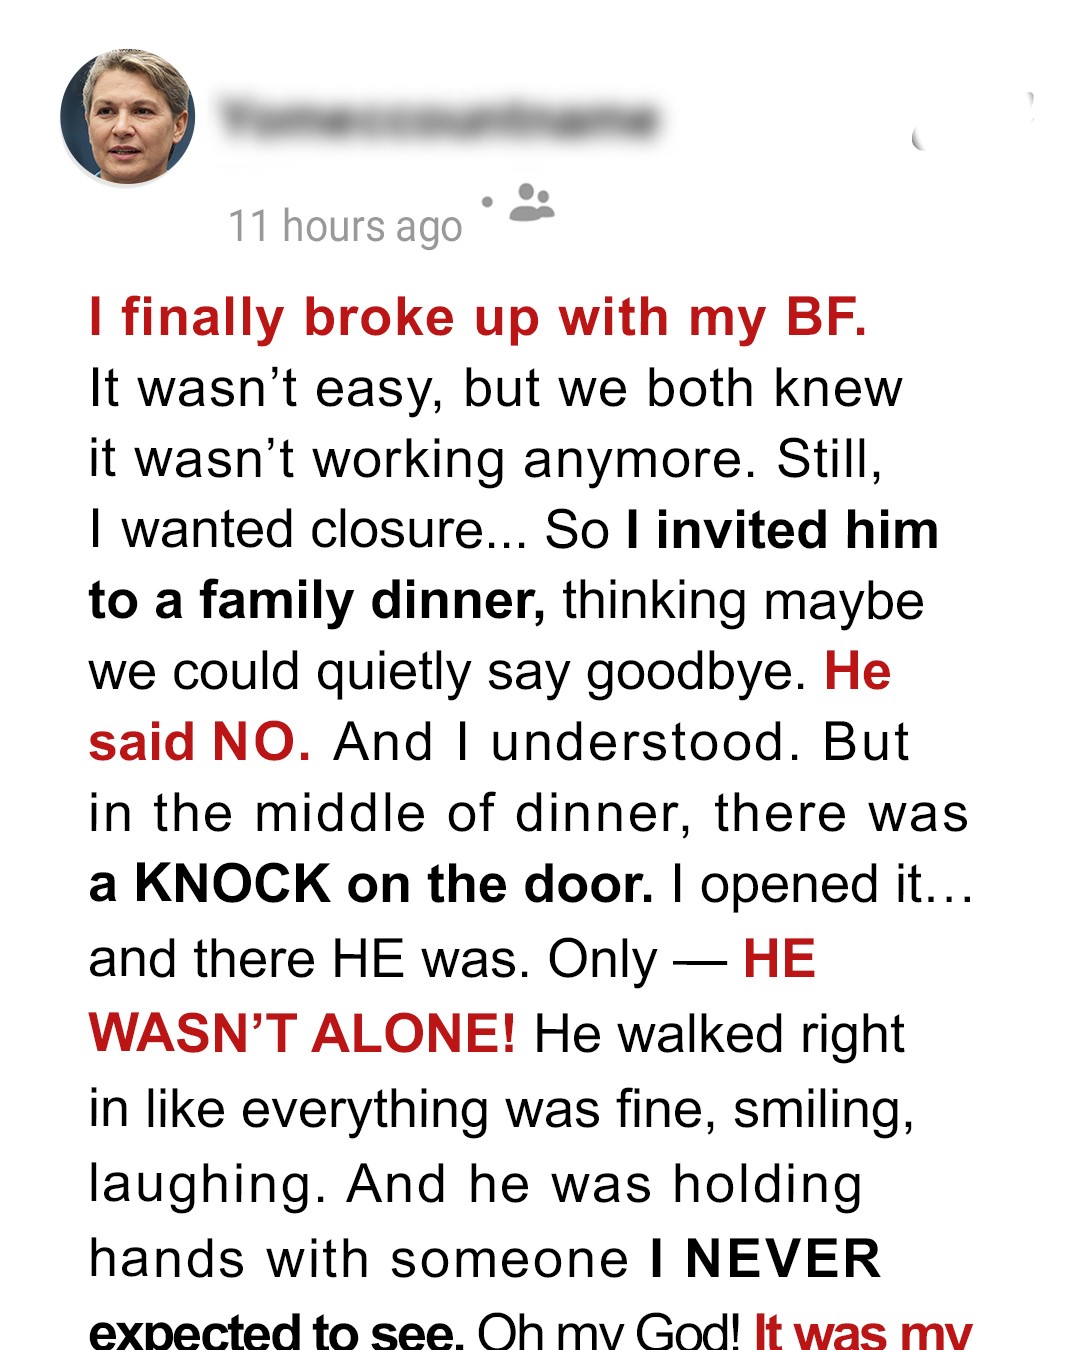This screenshot has width=1080, height=1350.
Task: Click bold 'a KNOCK on the door.'
Action: (x=371, y=884)
